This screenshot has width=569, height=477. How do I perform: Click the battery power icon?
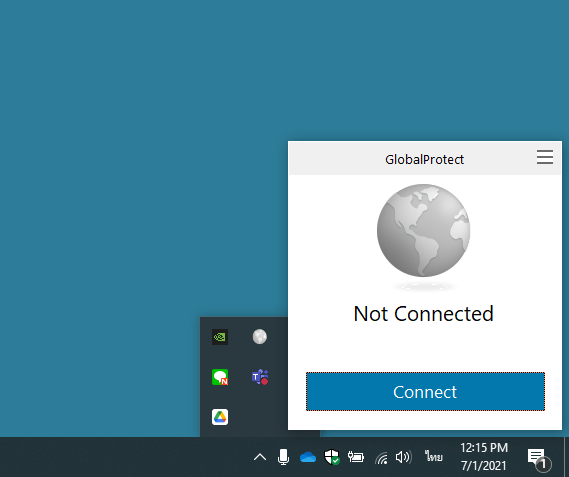[x=356, y=457]
